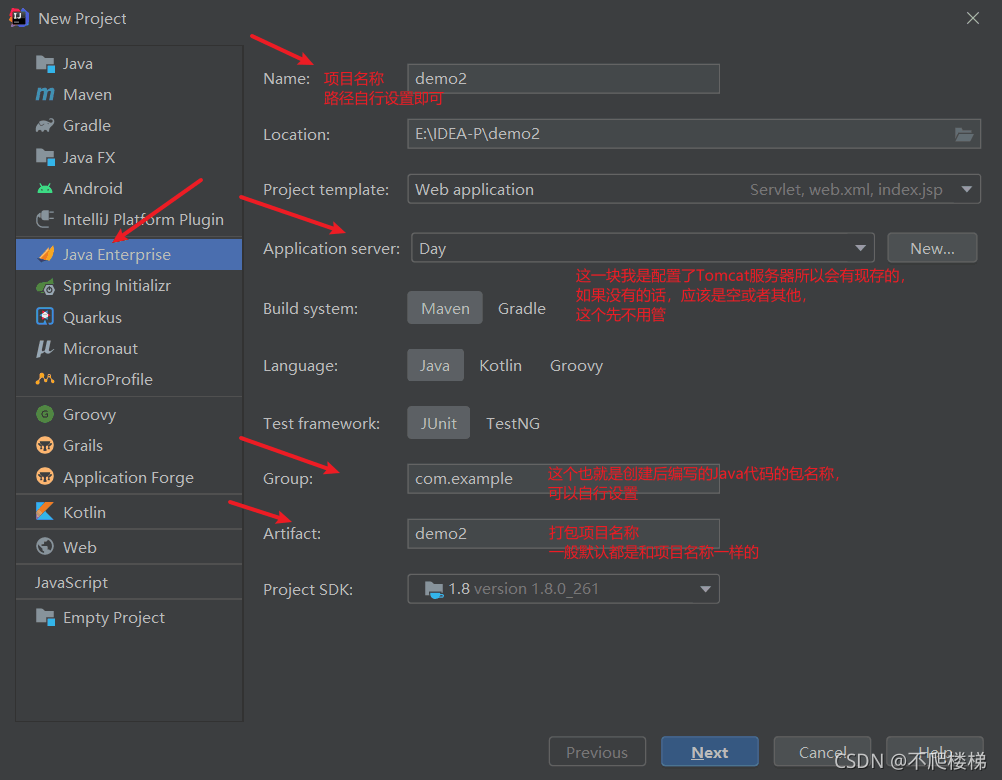This screenshot has height=780, width=1002.
Task: Click the Application Forge icon
Action: pyautogui.click(x=45, y=477)
